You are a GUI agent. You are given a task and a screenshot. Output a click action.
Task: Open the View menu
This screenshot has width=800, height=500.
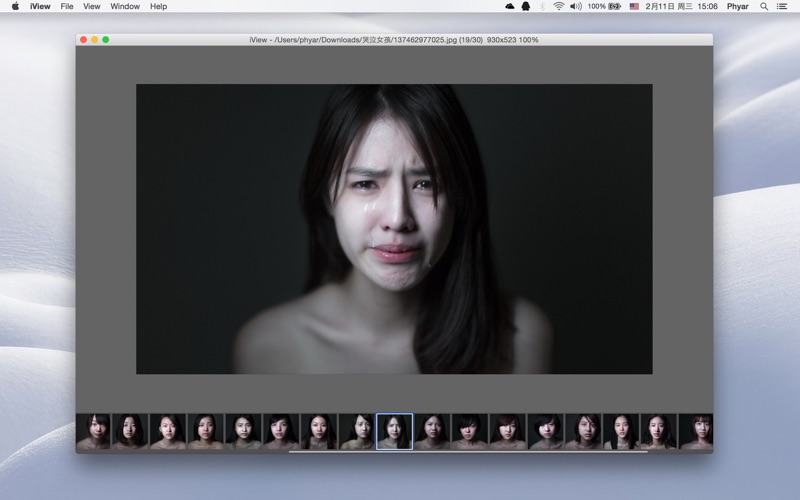pos(92,6)
